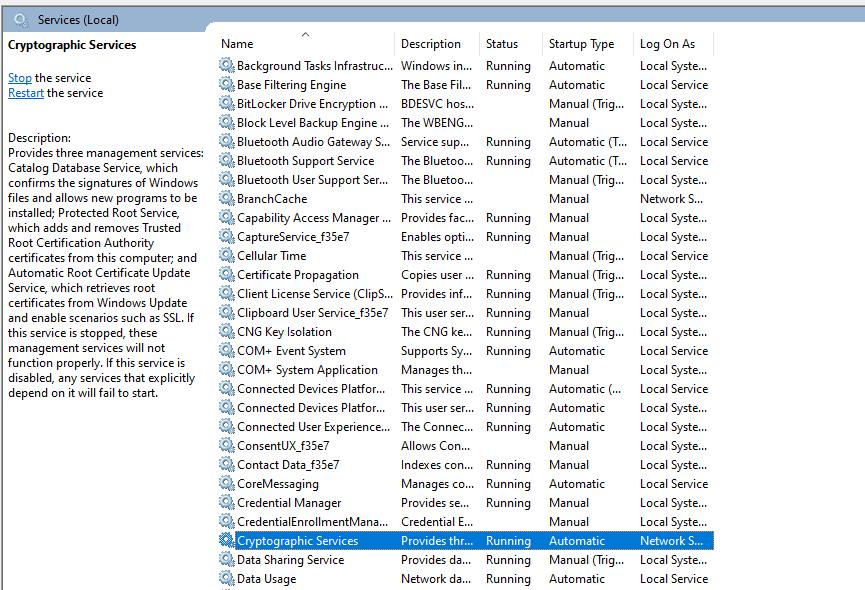The image size is (865, 590).
Task: Click the Restart the service link
Action: click(26, 93)
